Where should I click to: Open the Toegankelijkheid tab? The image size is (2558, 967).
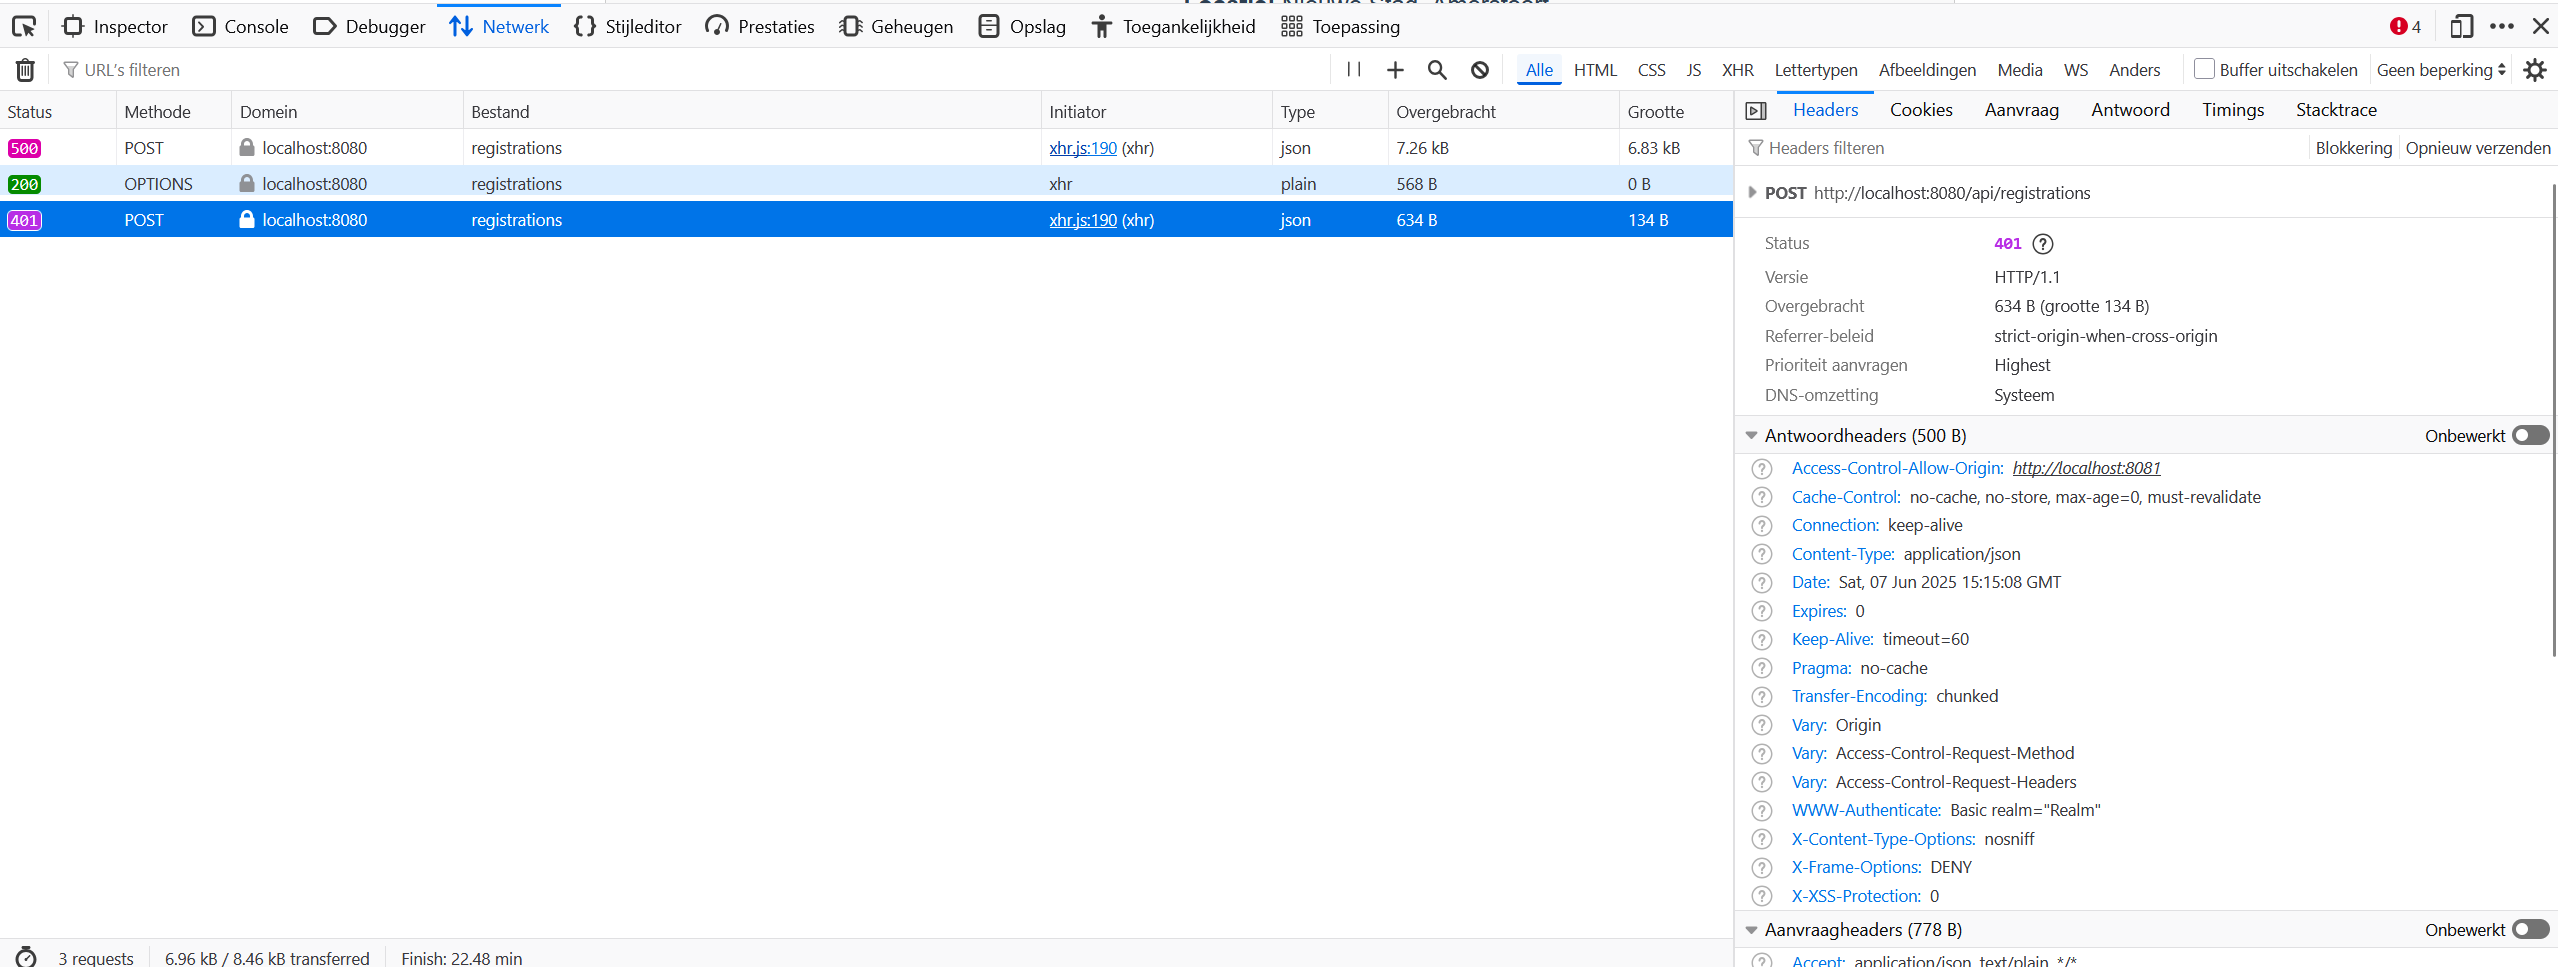1173,27
